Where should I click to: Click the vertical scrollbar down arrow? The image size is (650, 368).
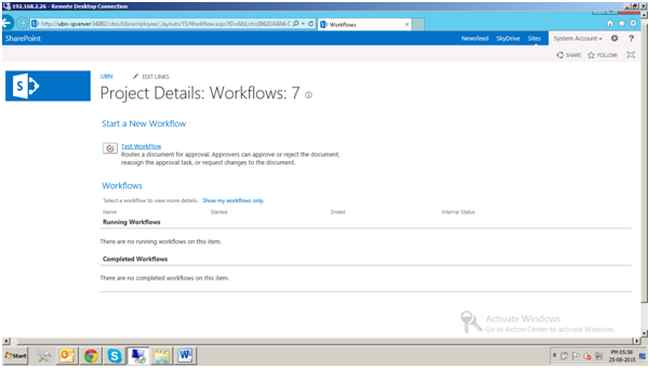[644, 333]
